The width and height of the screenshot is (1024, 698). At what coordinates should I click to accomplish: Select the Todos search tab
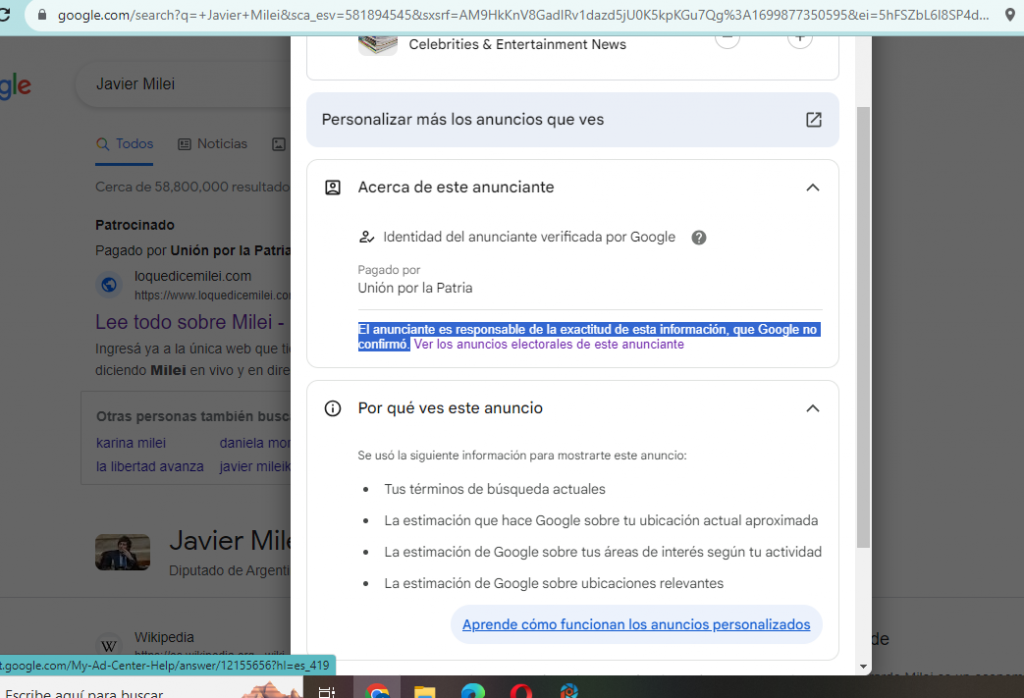pos(125,144)
